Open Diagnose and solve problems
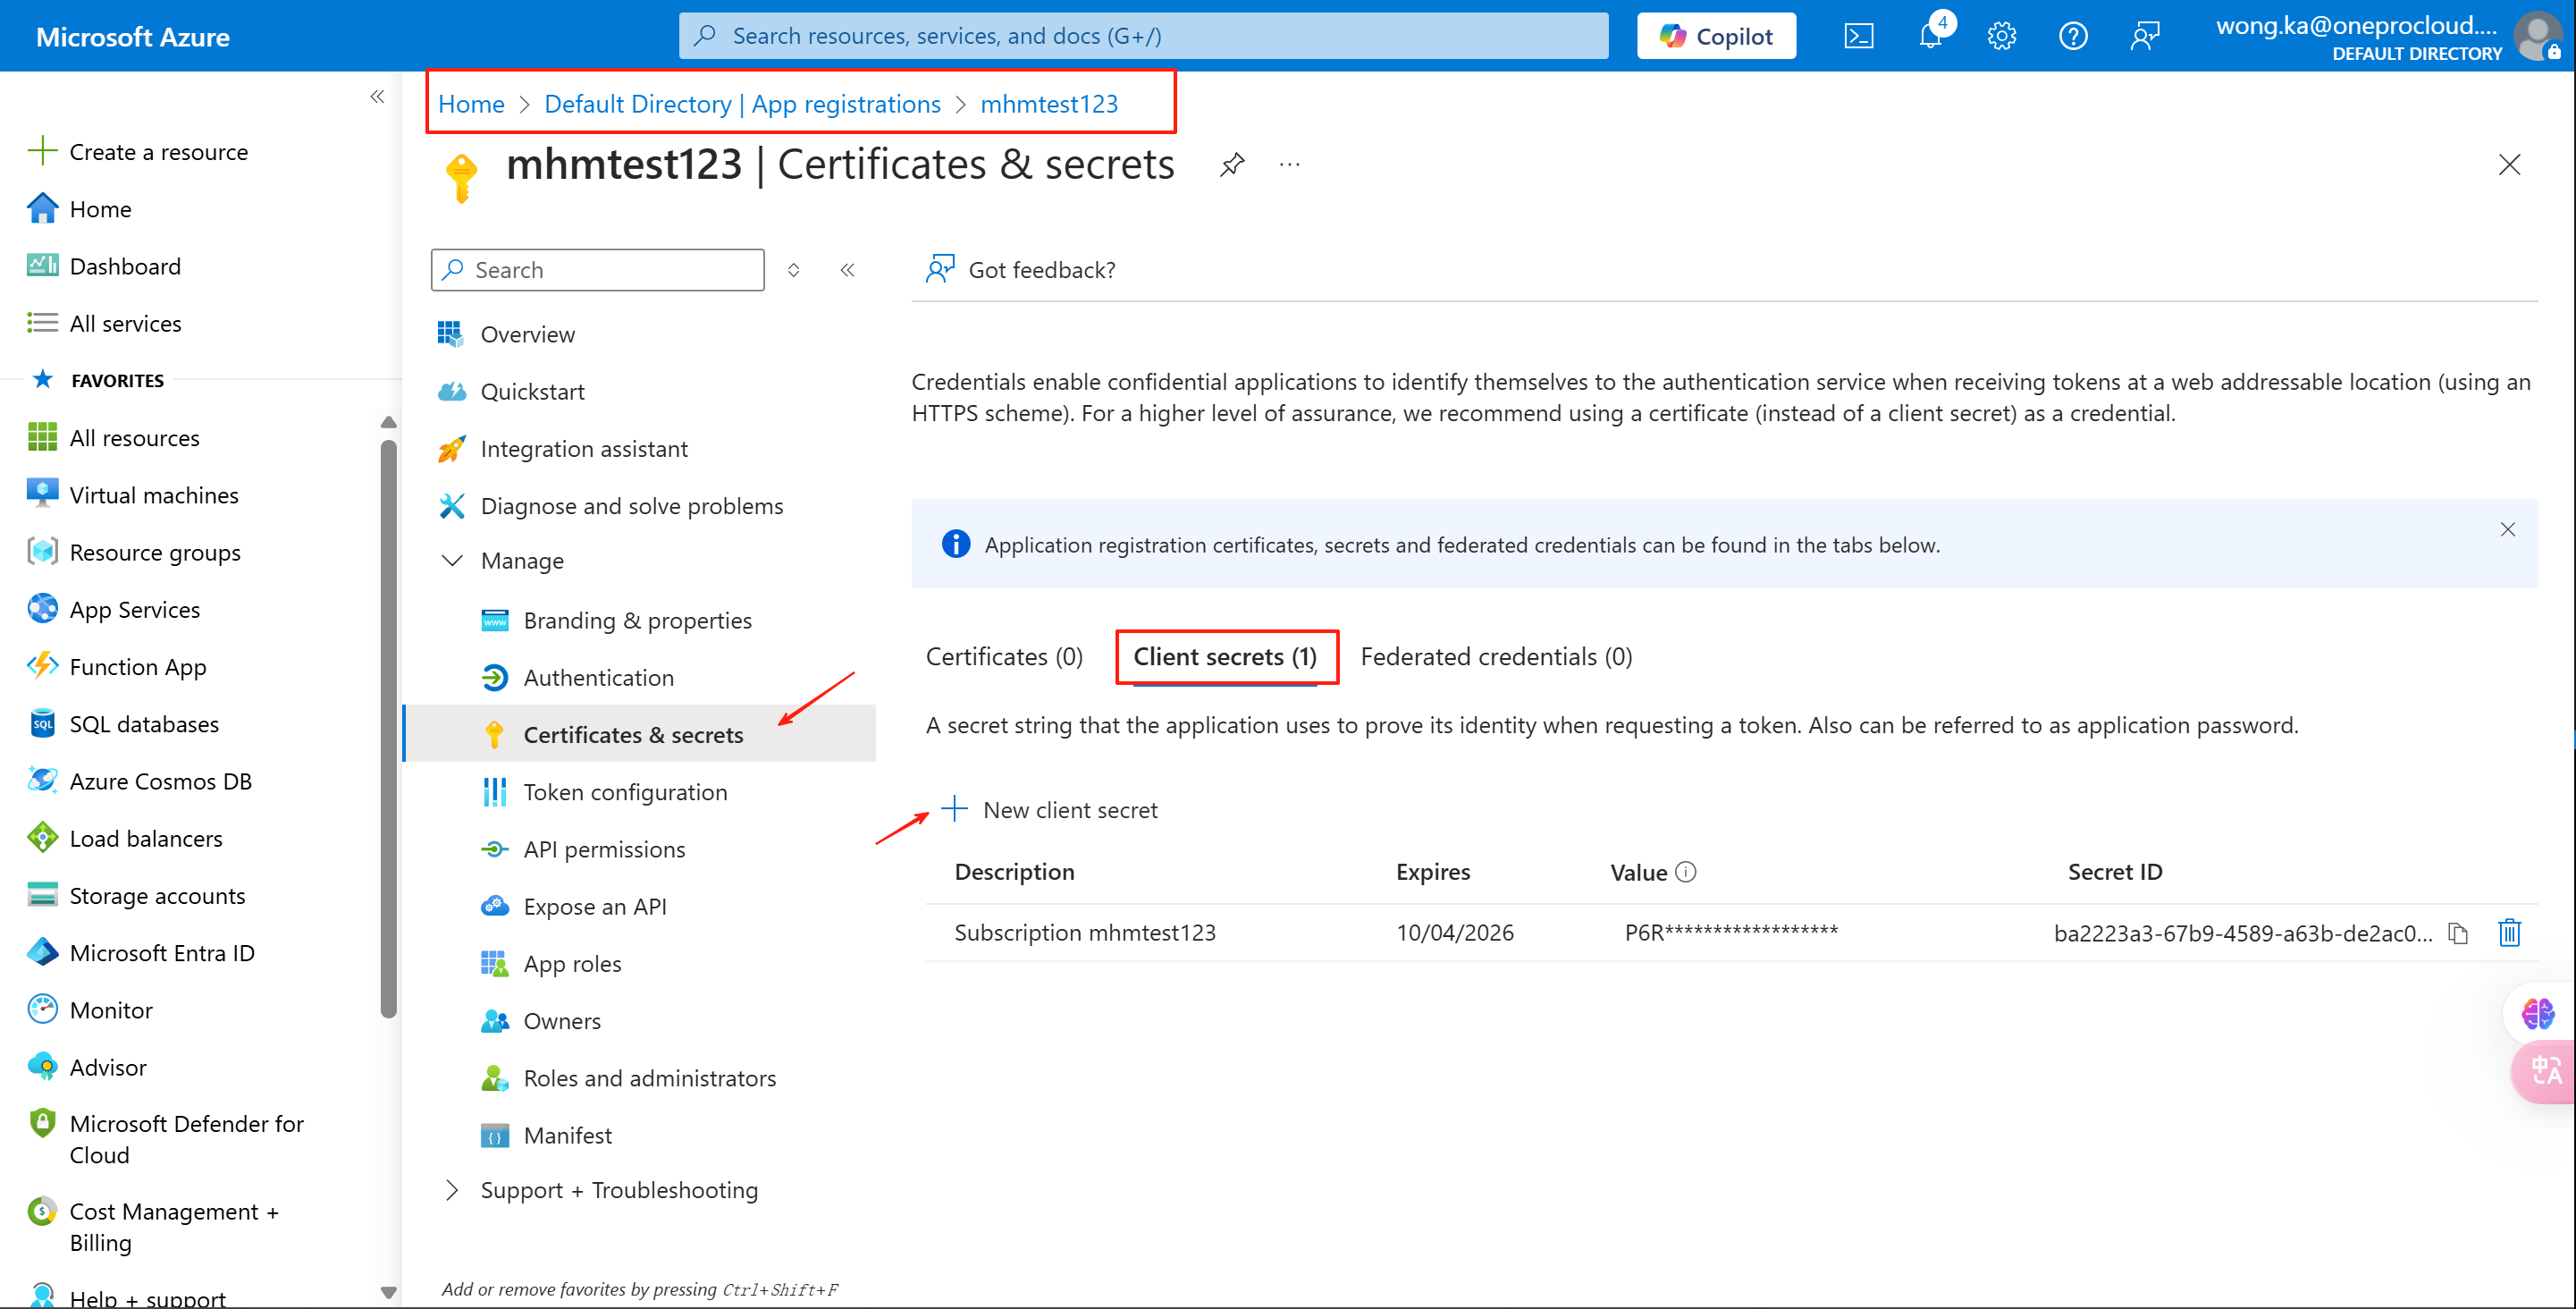 click(610, 506)
